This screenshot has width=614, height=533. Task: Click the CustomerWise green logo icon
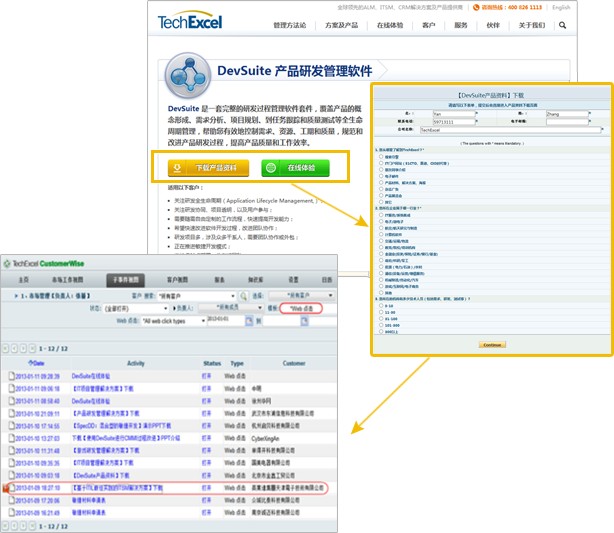pos(7,264)
